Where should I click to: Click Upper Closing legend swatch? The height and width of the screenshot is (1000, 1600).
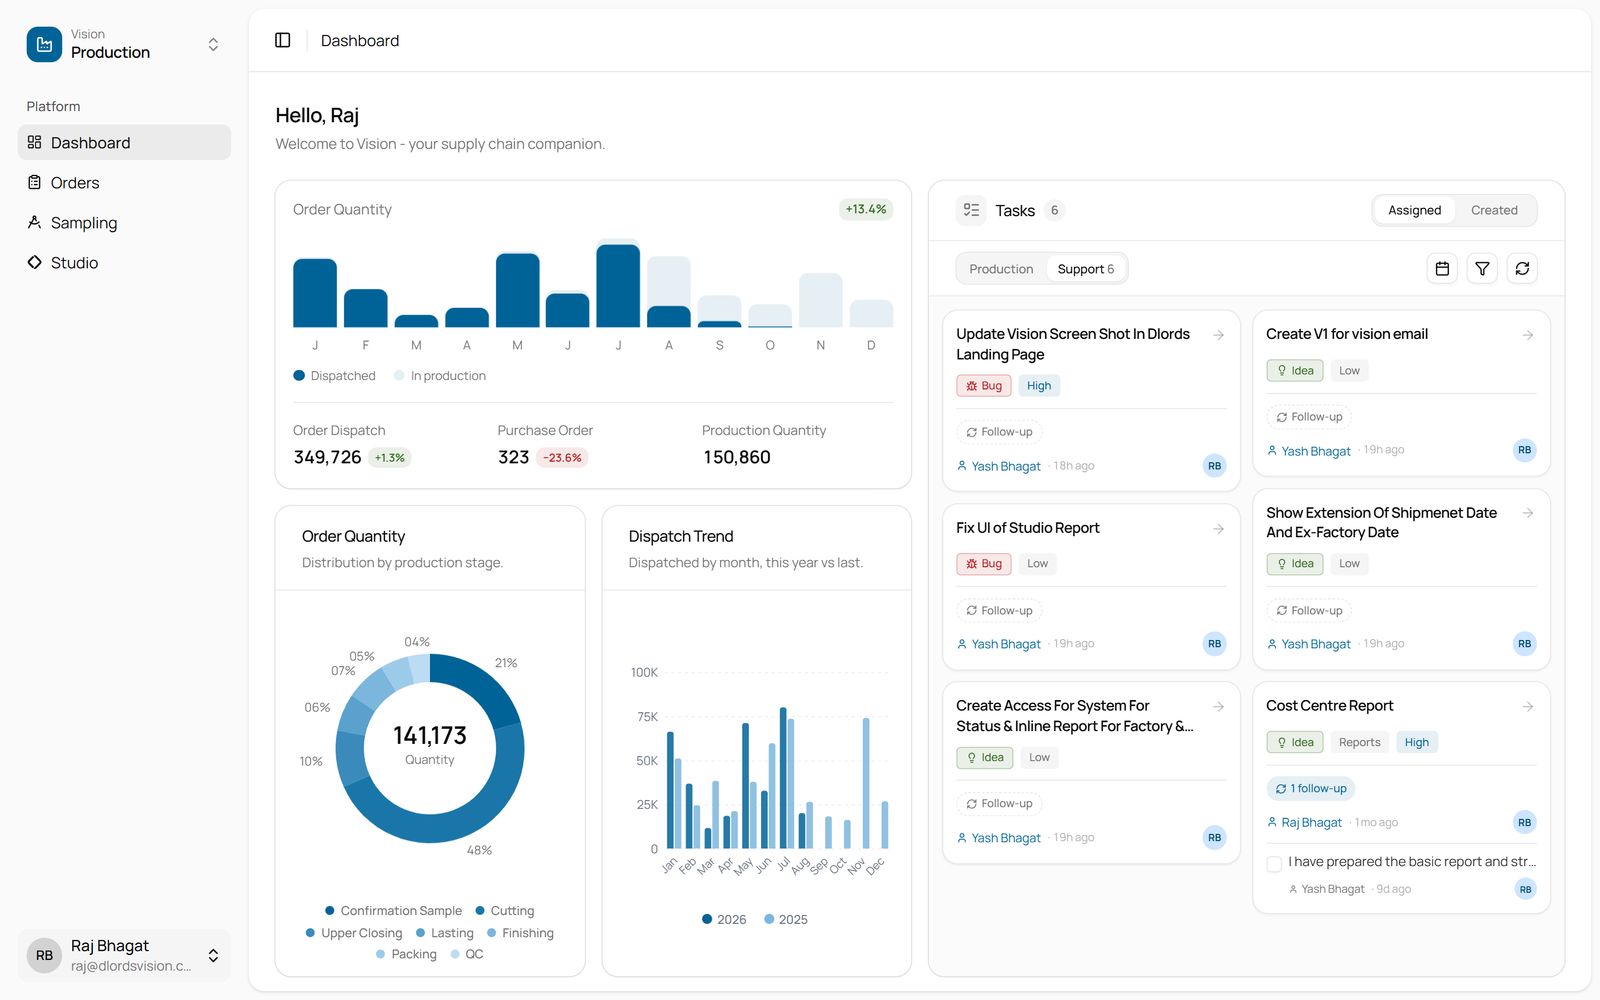[310, 933]
